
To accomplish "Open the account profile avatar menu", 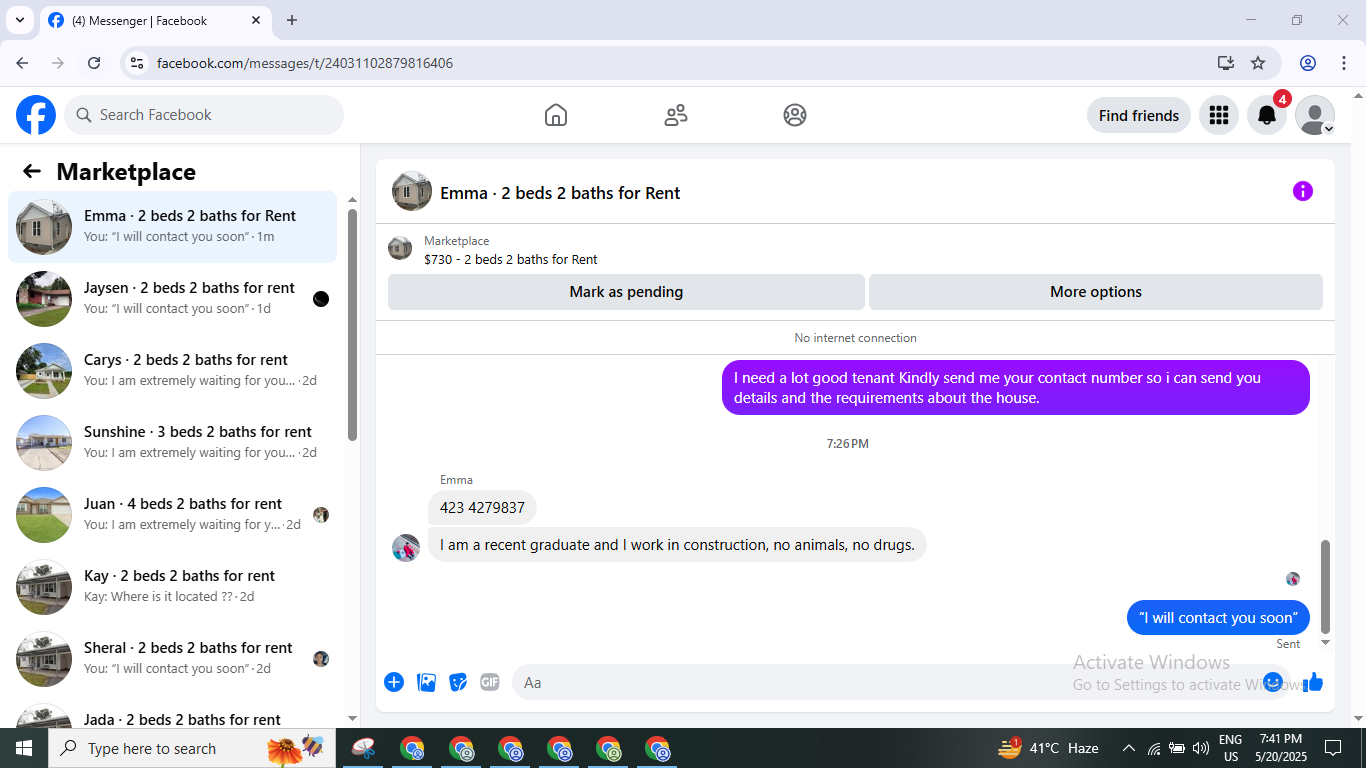I will [x=1315, y=115].
